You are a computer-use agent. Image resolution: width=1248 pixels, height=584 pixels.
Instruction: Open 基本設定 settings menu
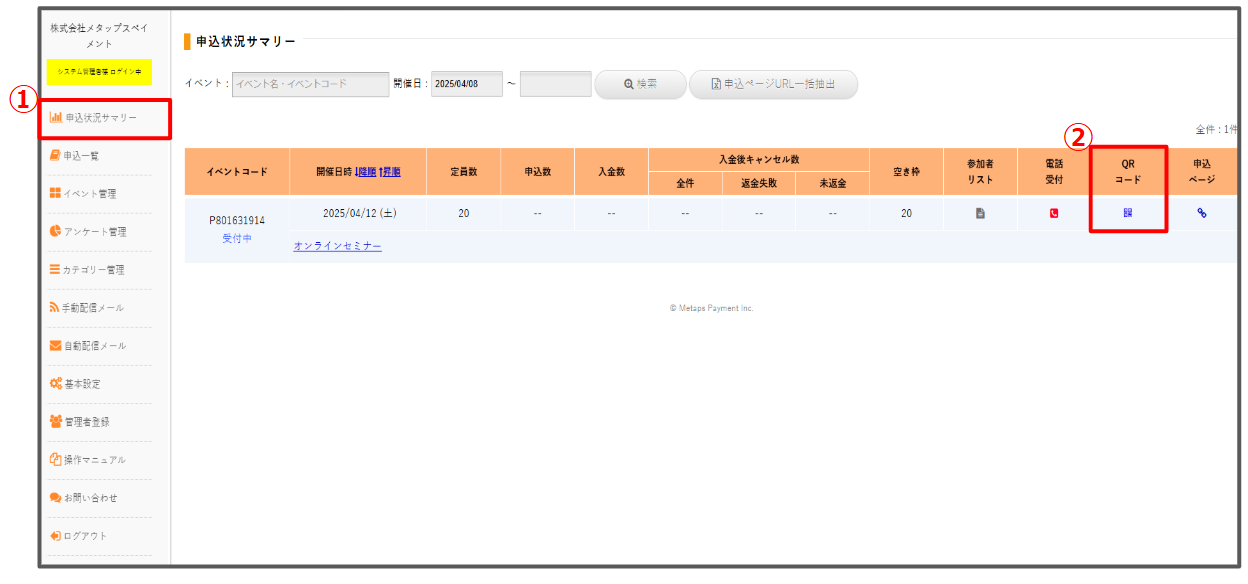tap(82, 384)
